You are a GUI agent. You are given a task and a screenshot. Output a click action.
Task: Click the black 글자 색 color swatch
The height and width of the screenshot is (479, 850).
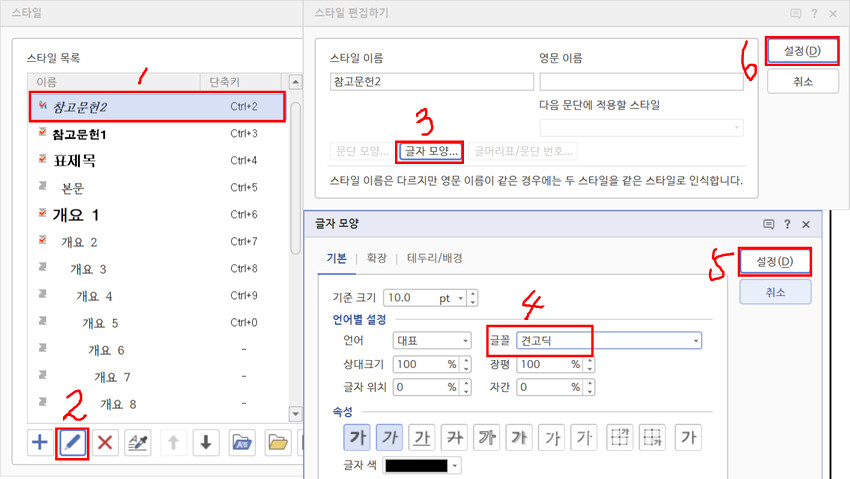(416, 465)
